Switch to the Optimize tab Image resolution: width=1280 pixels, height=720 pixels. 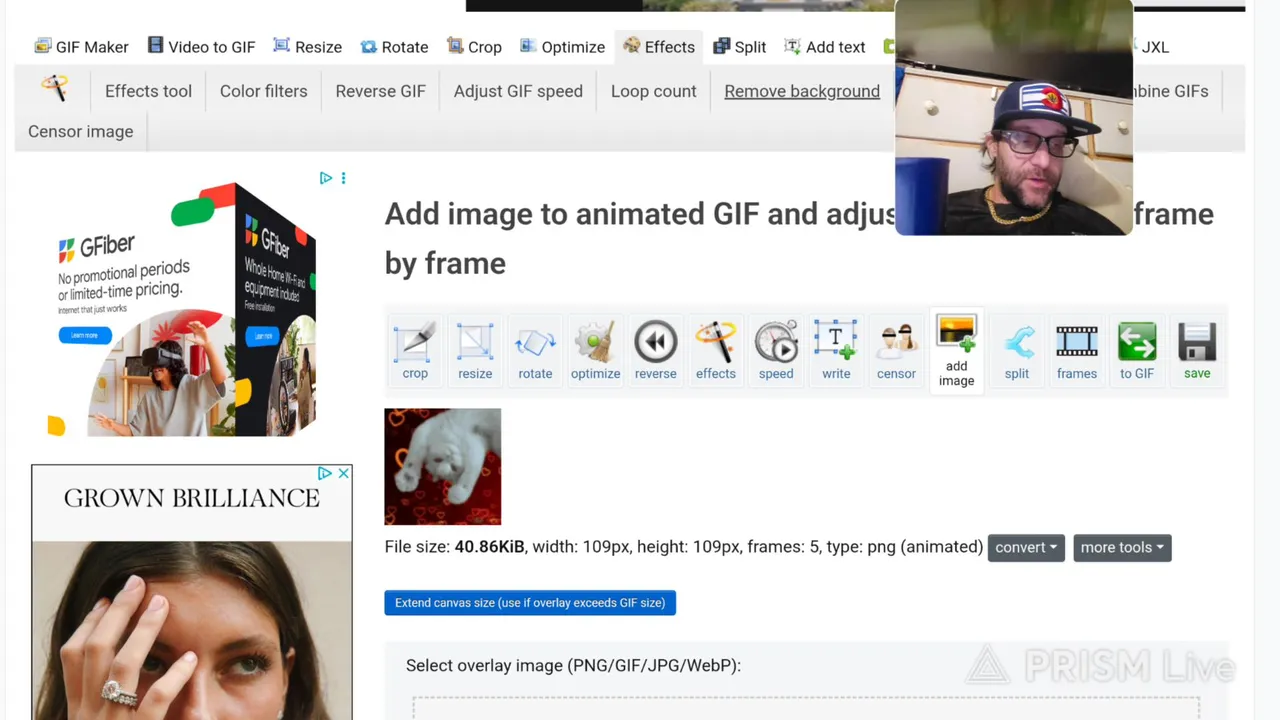tap(562, 47)
